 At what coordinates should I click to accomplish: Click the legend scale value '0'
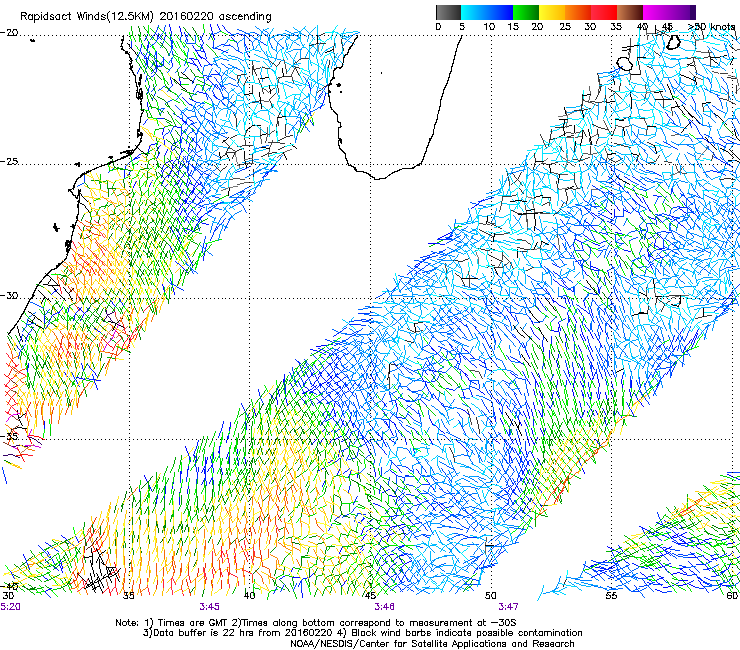[438, 27]
